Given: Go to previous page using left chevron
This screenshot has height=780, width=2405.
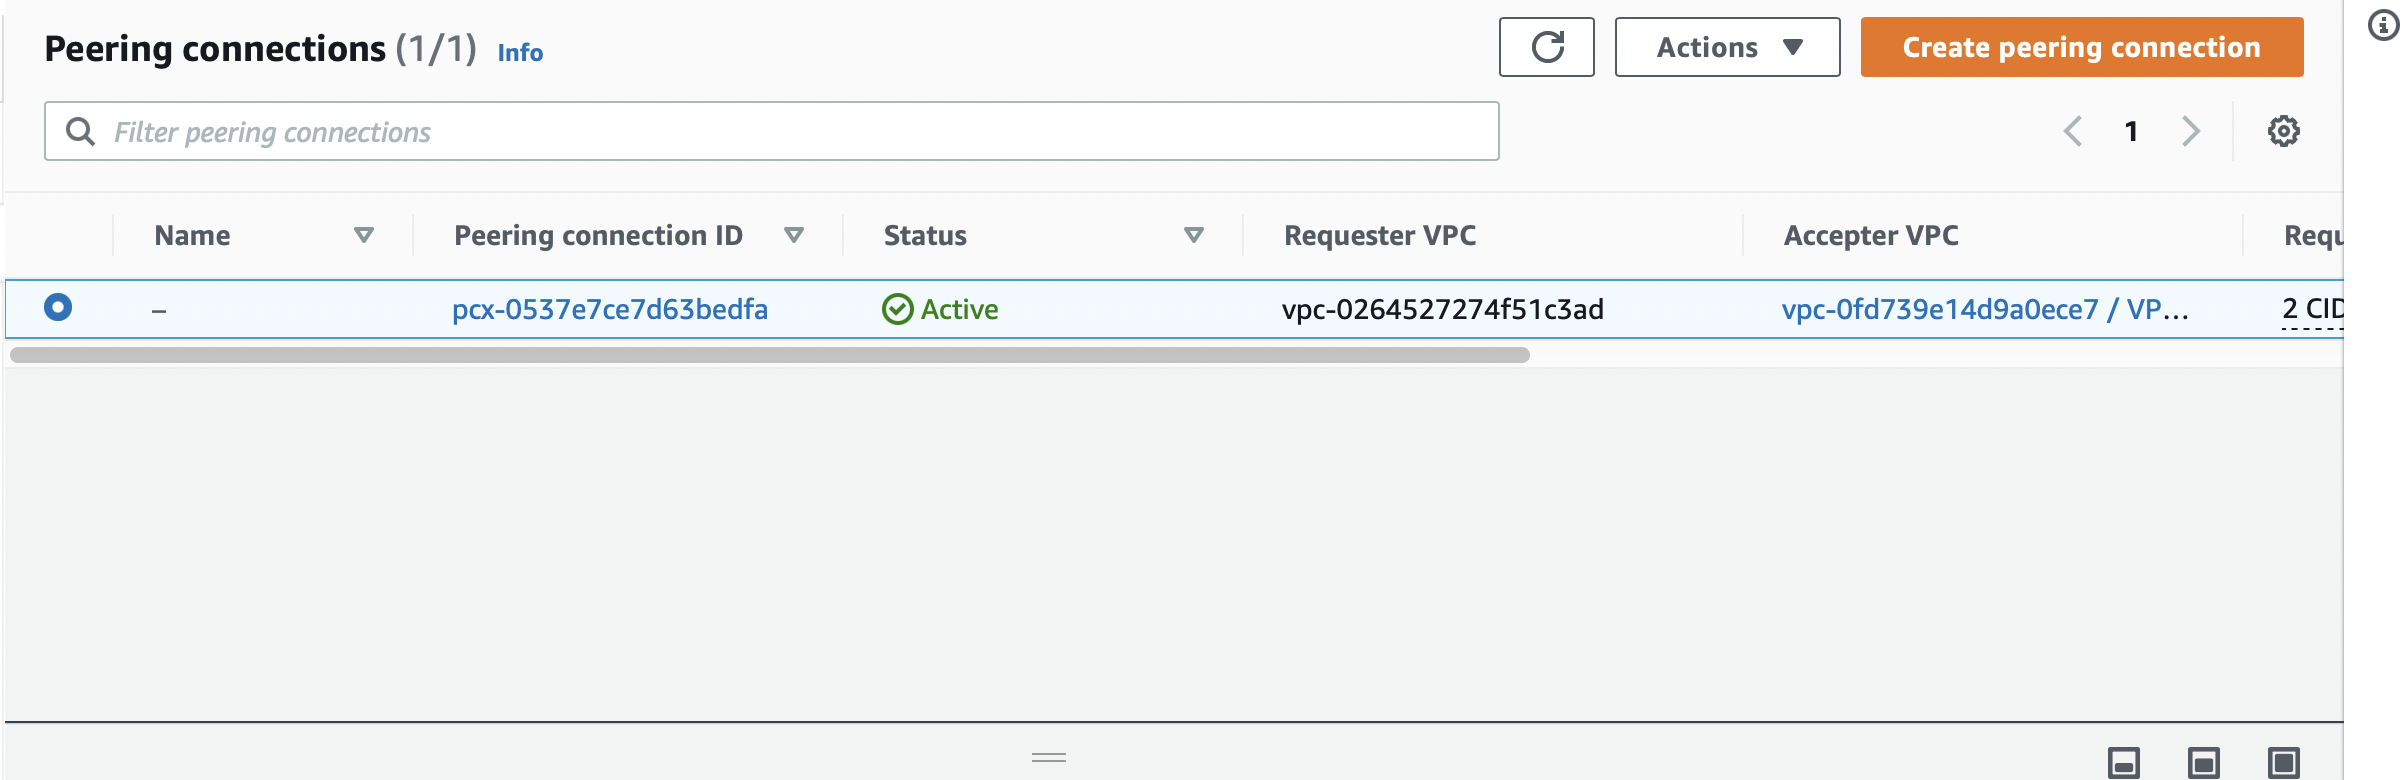Looking at the screenshot, I should 2073,131.
